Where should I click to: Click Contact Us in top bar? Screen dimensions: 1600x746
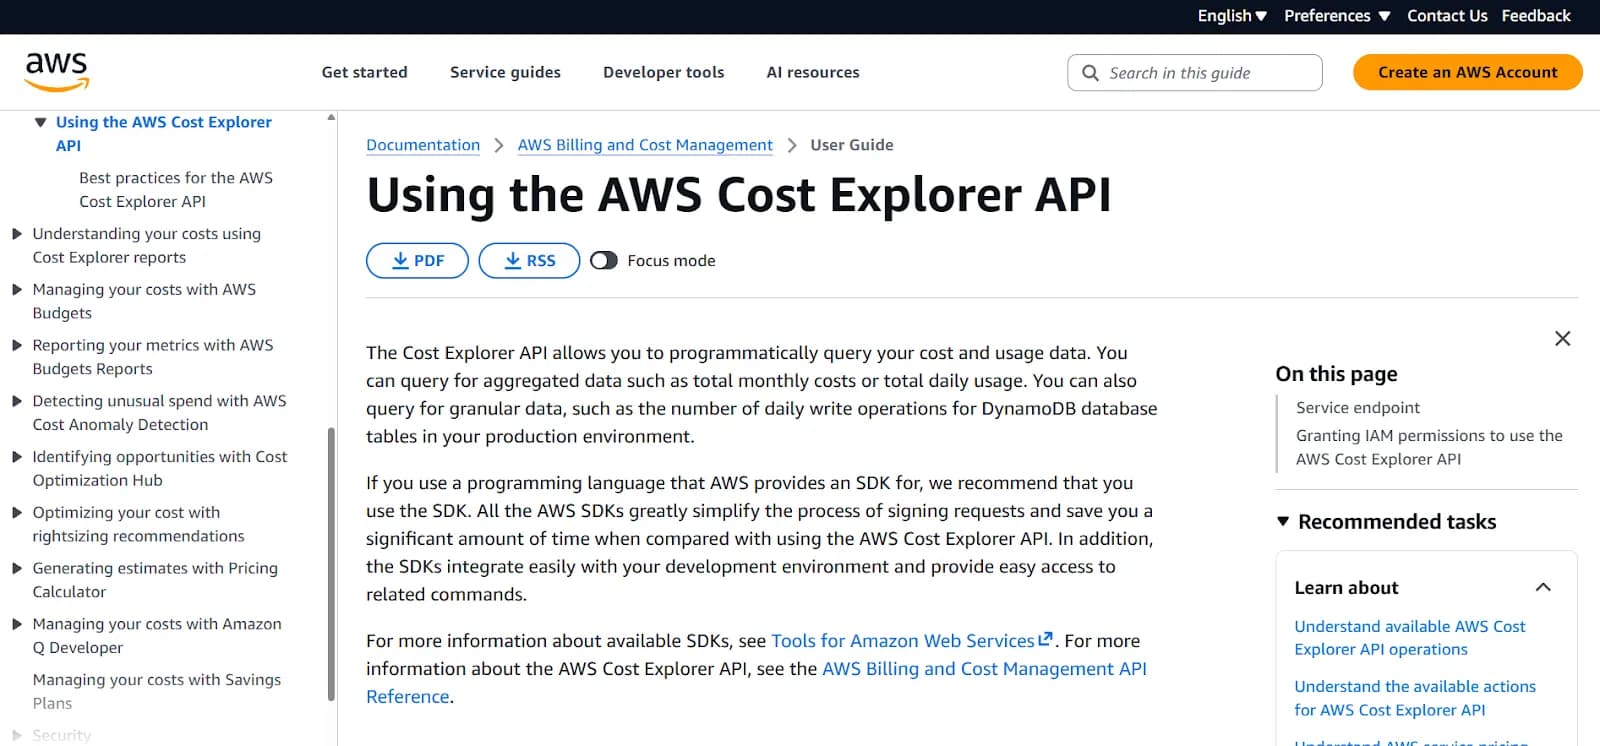click(x=1447, y=16)
